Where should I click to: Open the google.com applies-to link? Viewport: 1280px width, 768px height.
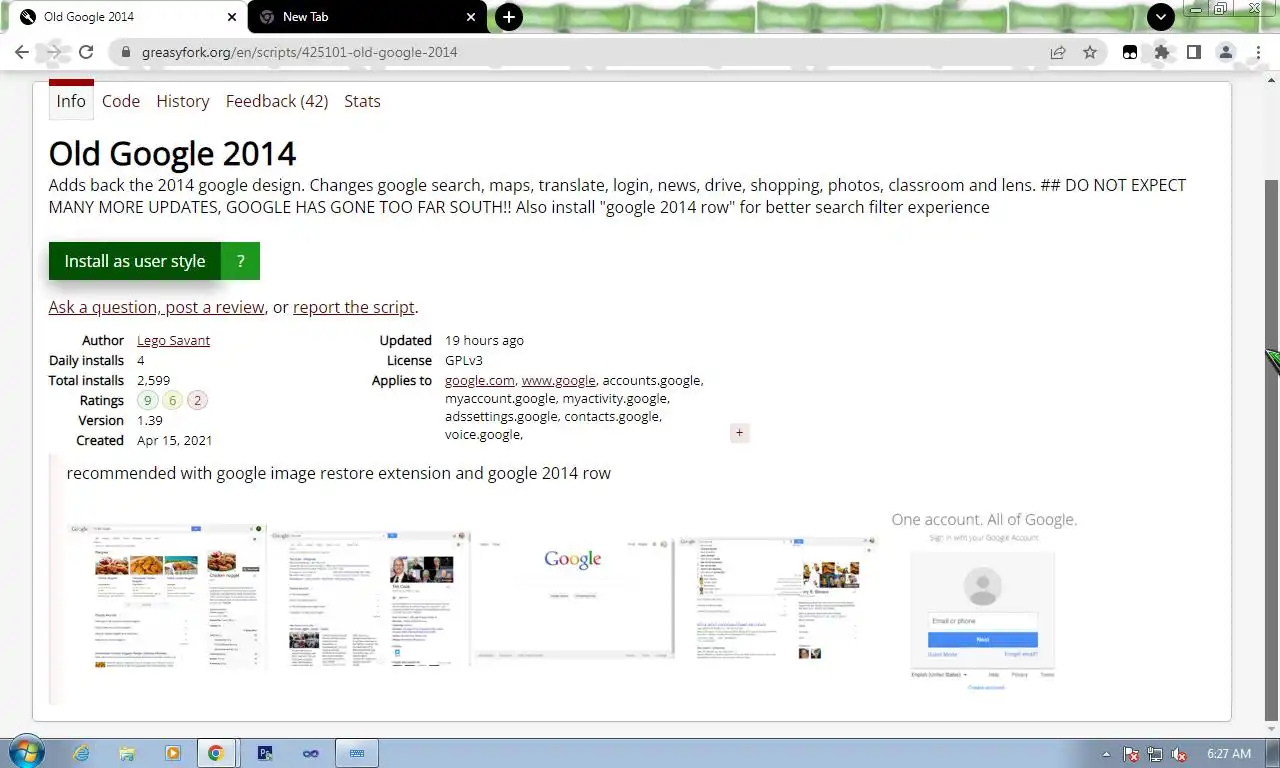click(x=480, y=380)
